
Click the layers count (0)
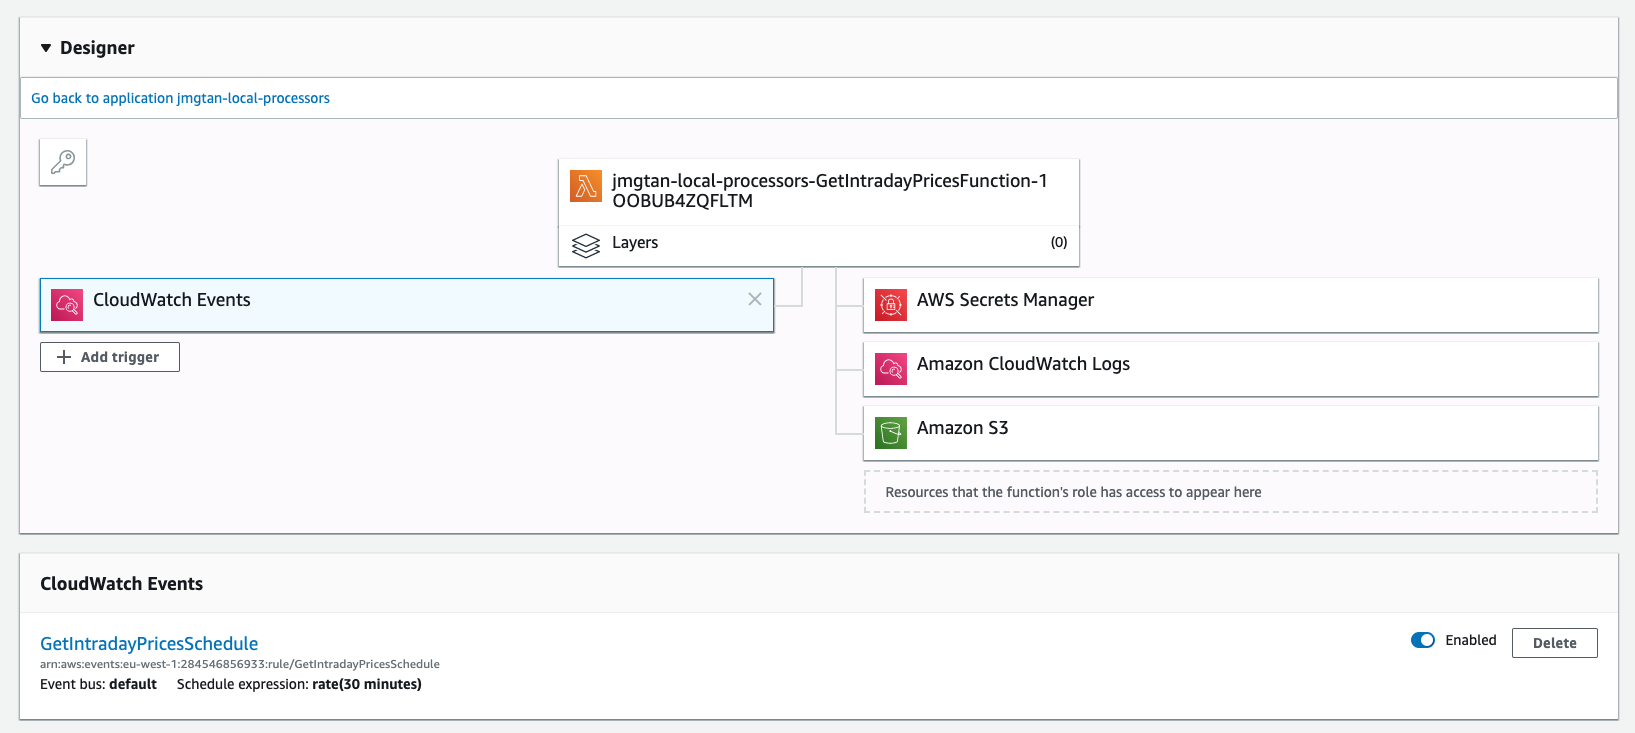[1059, 242]
